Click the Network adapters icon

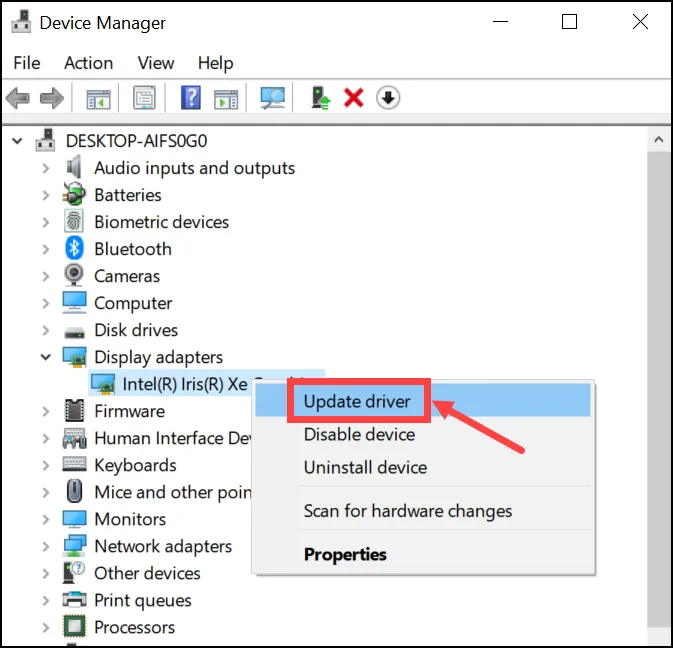coord(75,546)
